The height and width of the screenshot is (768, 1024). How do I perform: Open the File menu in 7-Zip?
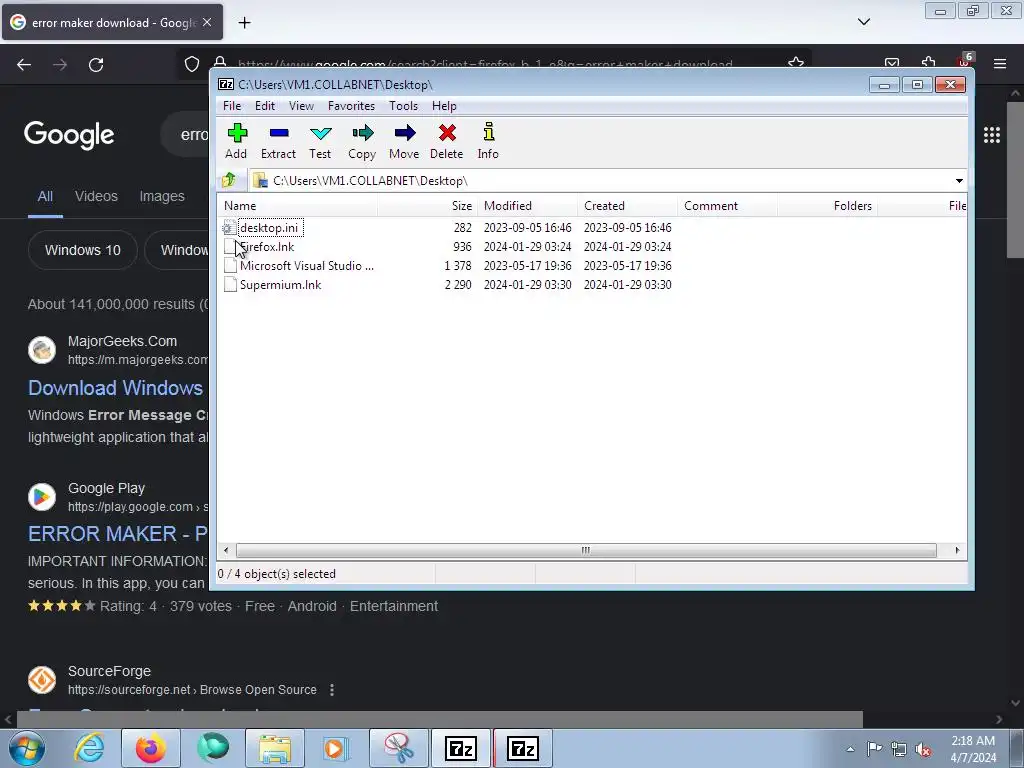point(232,106)
